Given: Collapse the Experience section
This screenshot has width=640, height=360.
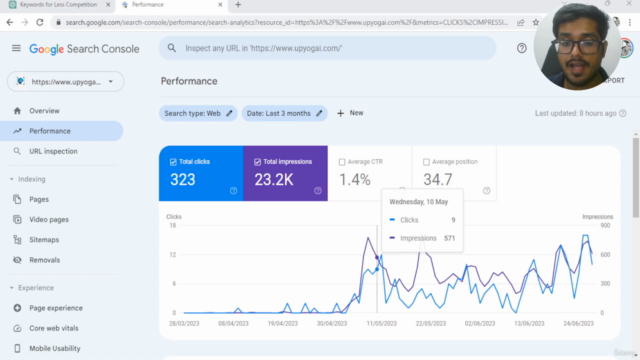Looking at the screenshot, I should [11, 288].
